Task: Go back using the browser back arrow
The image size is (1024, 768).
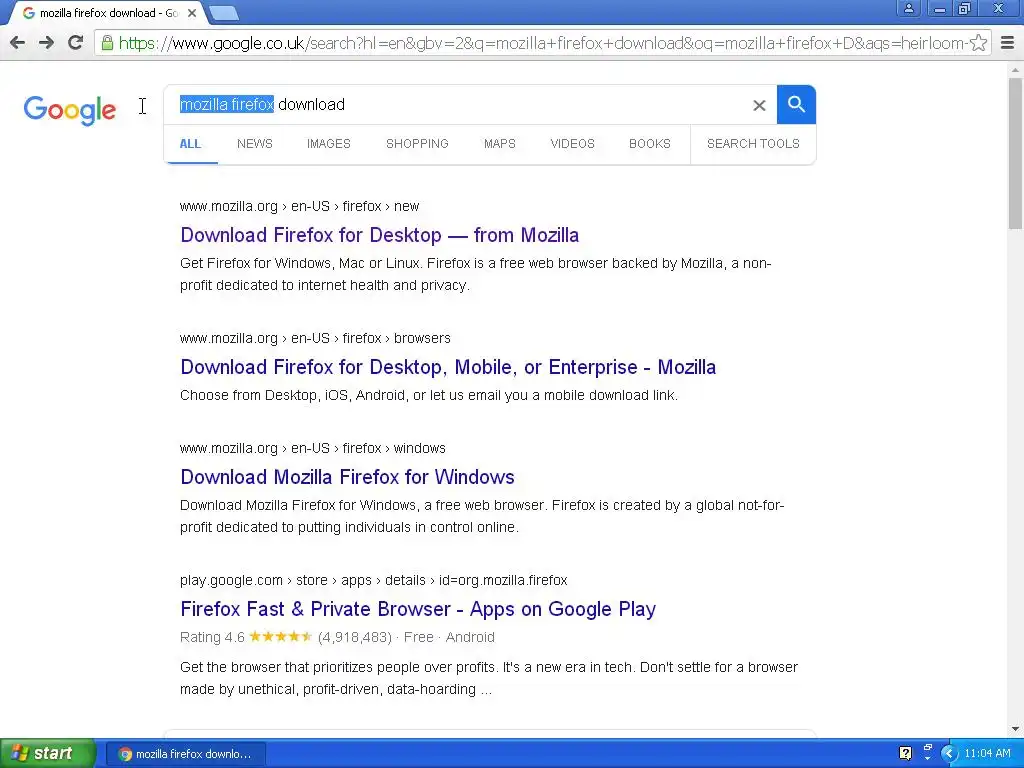Action: 18,43
